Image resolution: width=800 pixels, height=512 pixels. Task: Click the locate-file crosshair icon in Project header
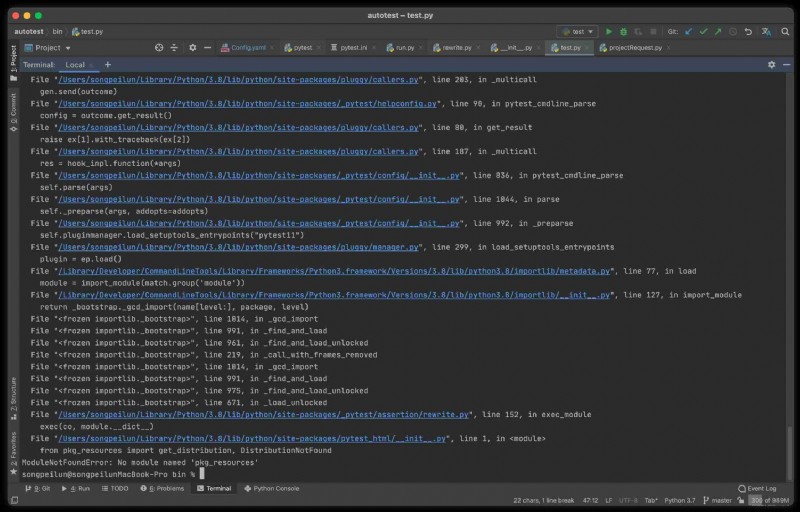[x=159, y=47]
